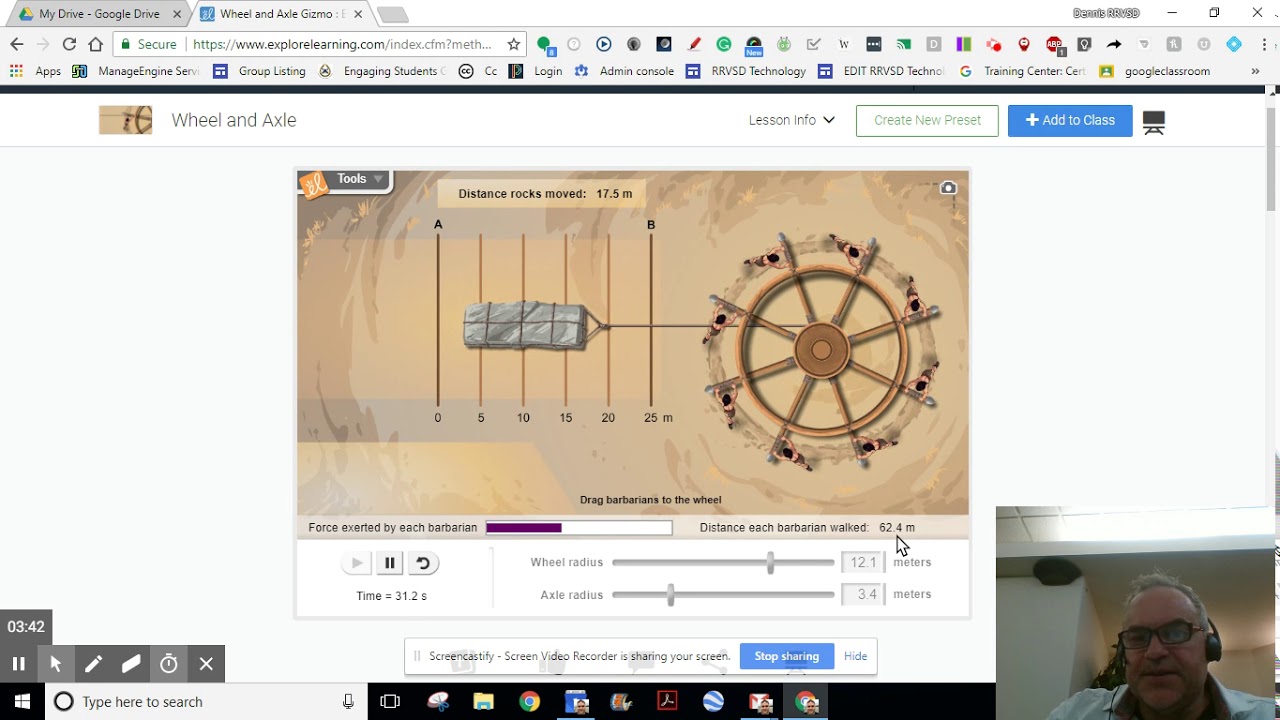Reset the simulation with the undo arrow
Screen dimensions: 1280x720
(x=423, y=563)
